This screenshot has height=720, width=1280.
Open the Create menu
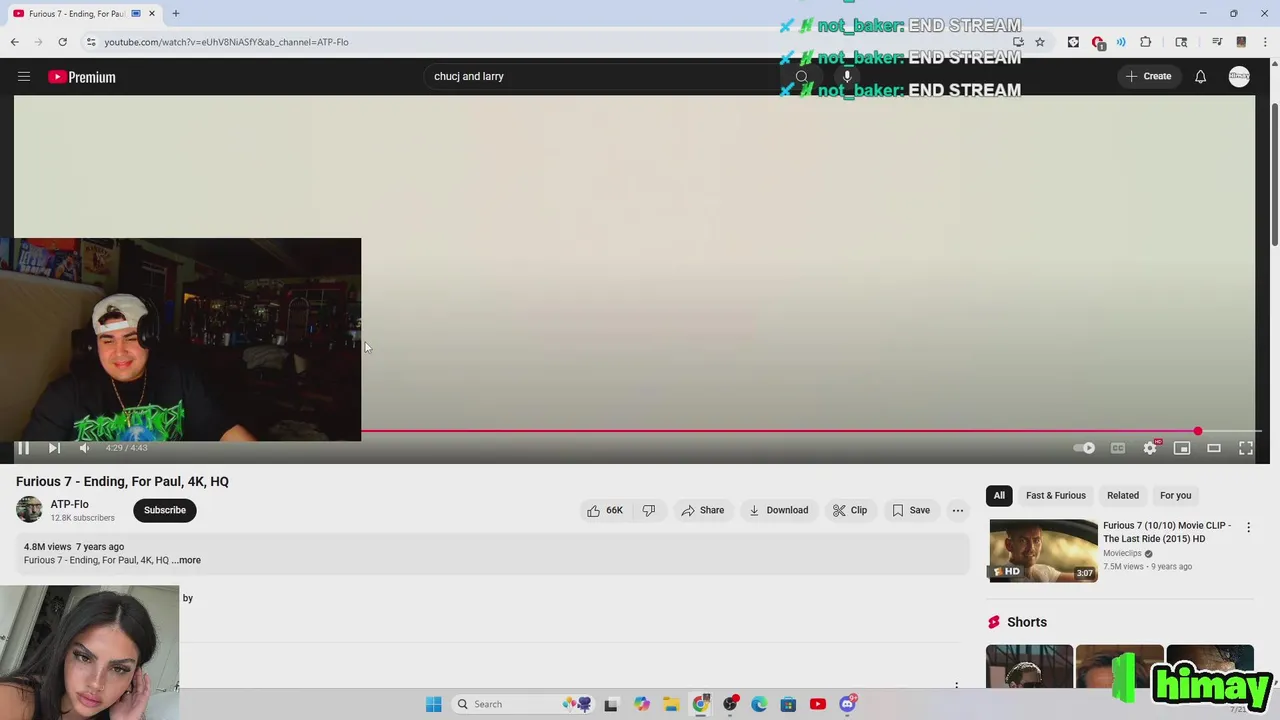[1148, 76]
